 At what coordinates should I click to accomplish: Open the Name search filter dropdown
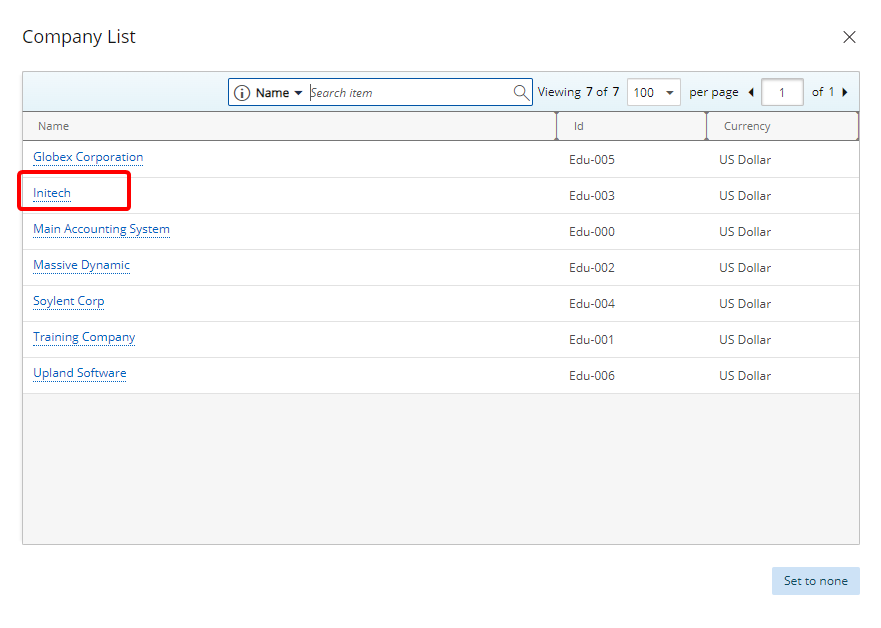[279, 93]
